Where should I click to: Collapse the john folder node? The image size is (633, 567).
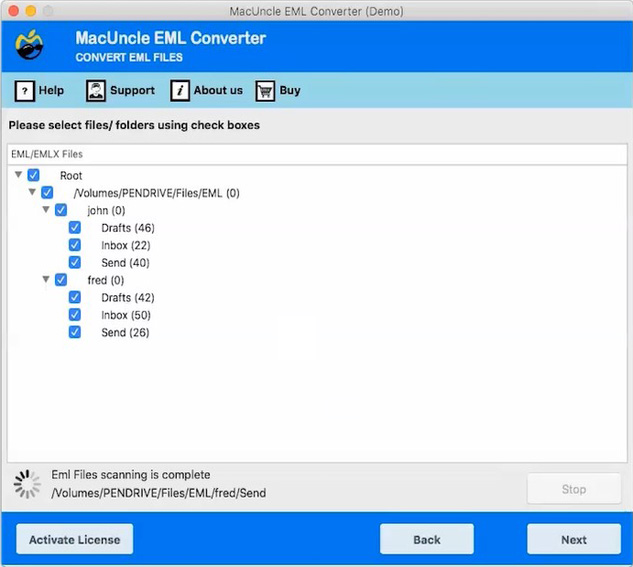click(46, 209)
